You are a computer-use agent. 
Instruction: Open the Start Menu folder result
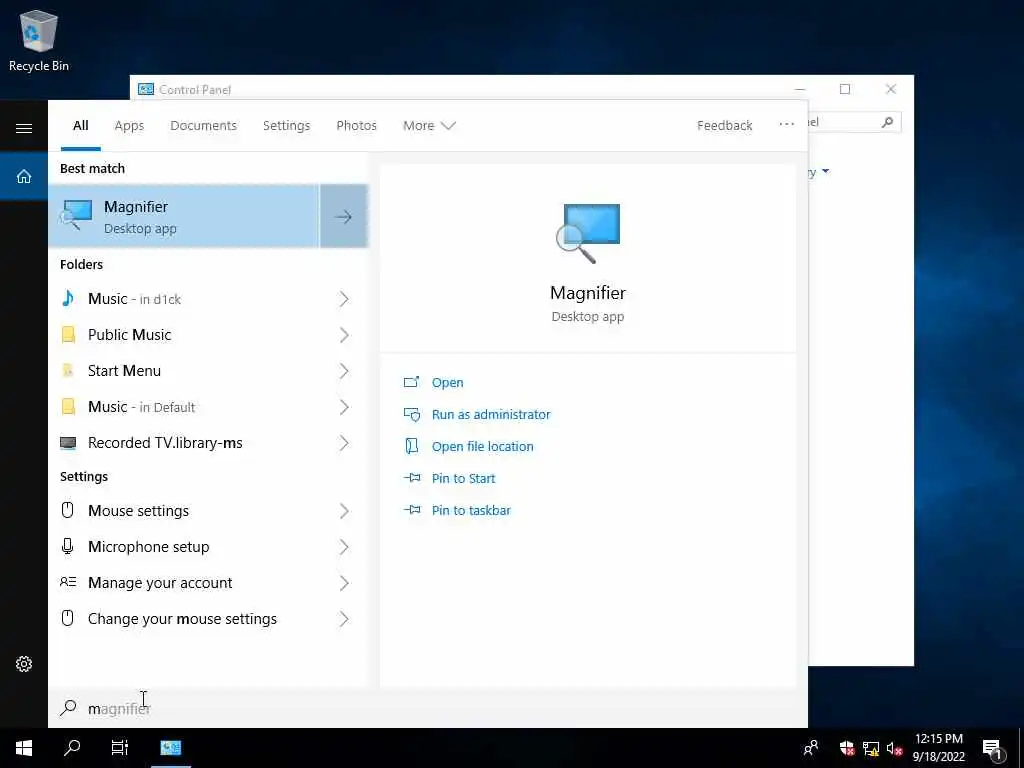[208, 371]
